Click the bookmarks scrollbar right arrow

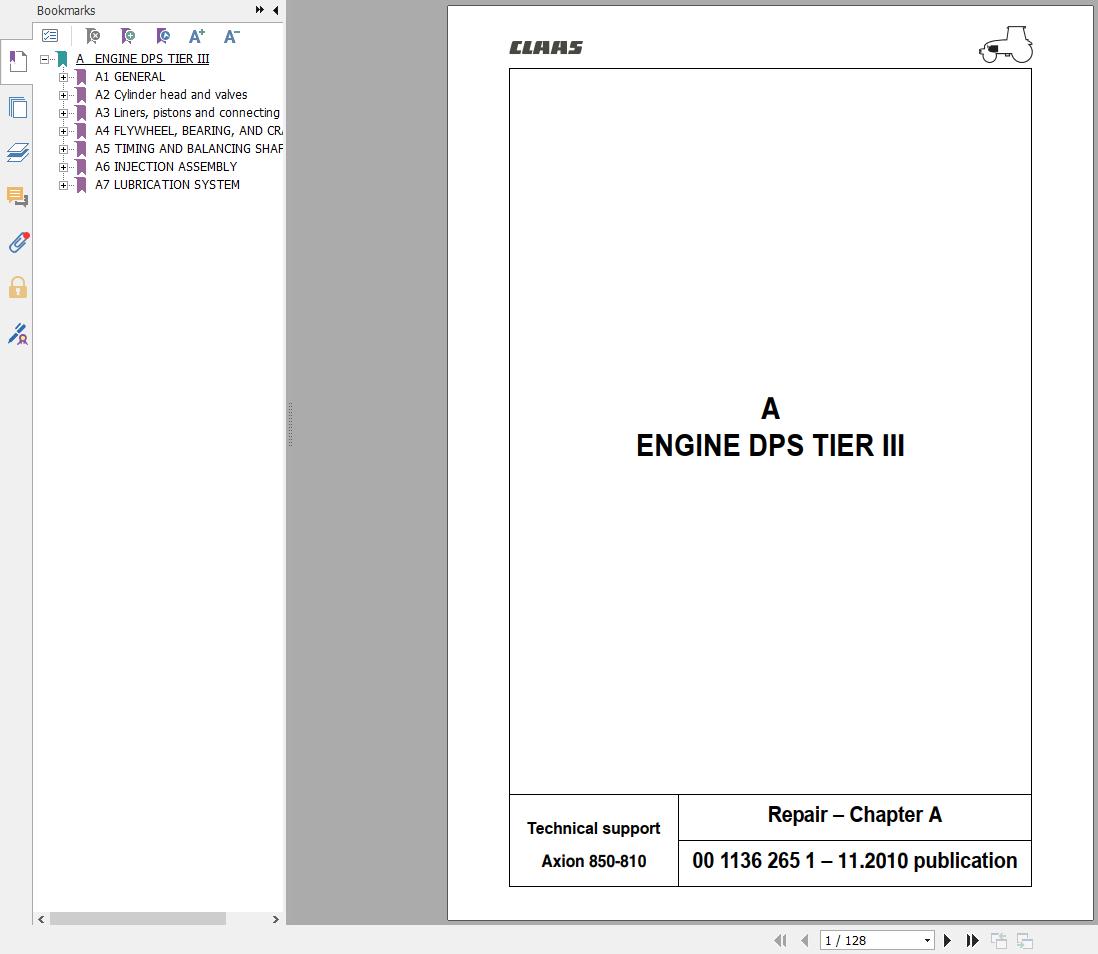pyautogui.click(x=275, y=919)
